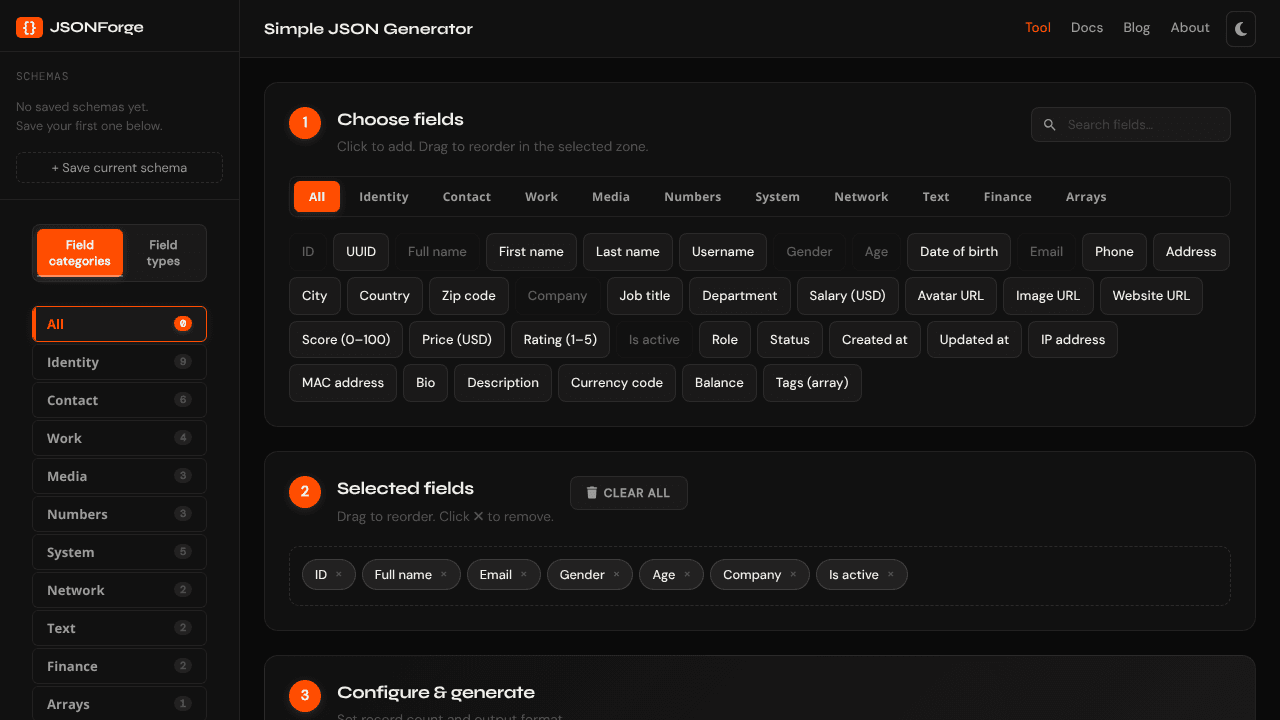Choose System category in sidebar
The height and width of the screenshot is (720, 1280).
pos(119,552)
